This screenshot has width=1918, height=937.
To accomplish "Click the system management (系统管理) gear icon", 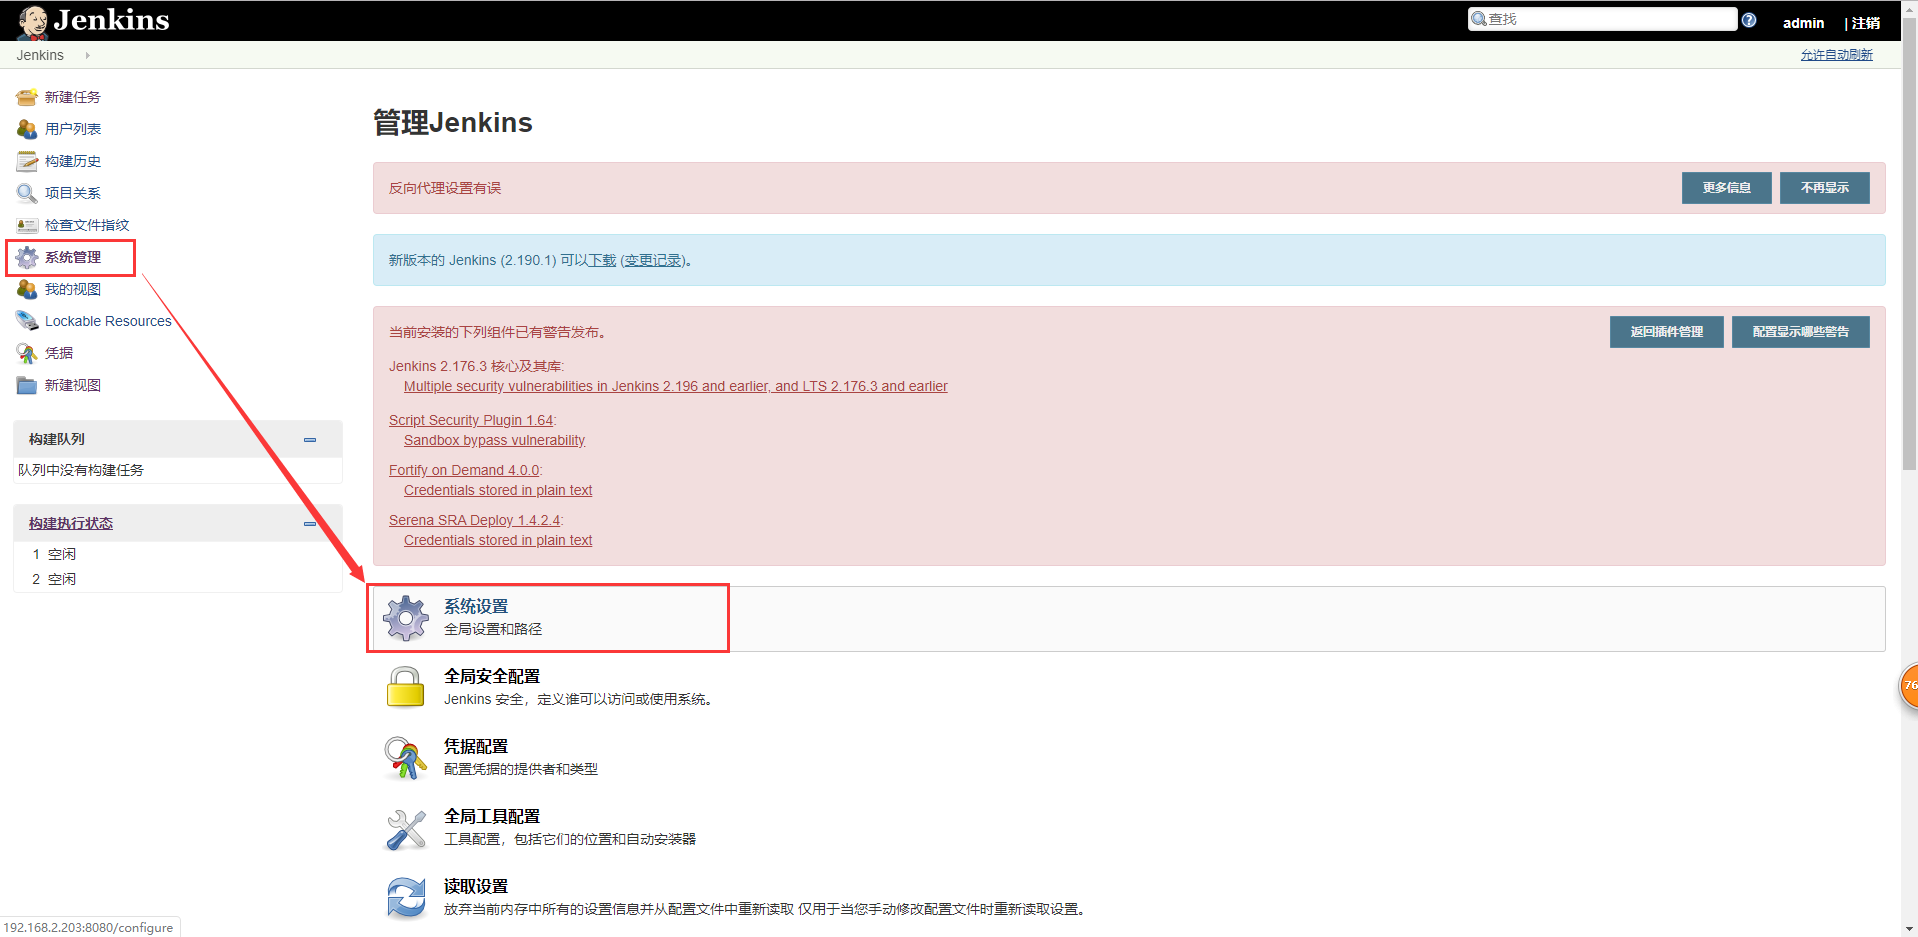I will [x=27, y=257].
